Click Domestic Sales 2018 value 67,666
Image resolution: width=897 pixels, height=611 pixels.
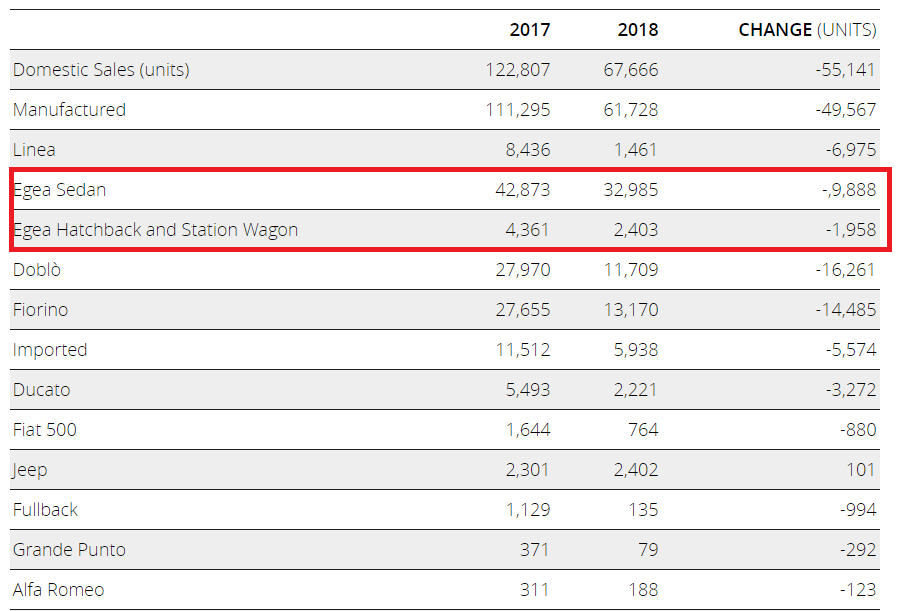[631, 70]
